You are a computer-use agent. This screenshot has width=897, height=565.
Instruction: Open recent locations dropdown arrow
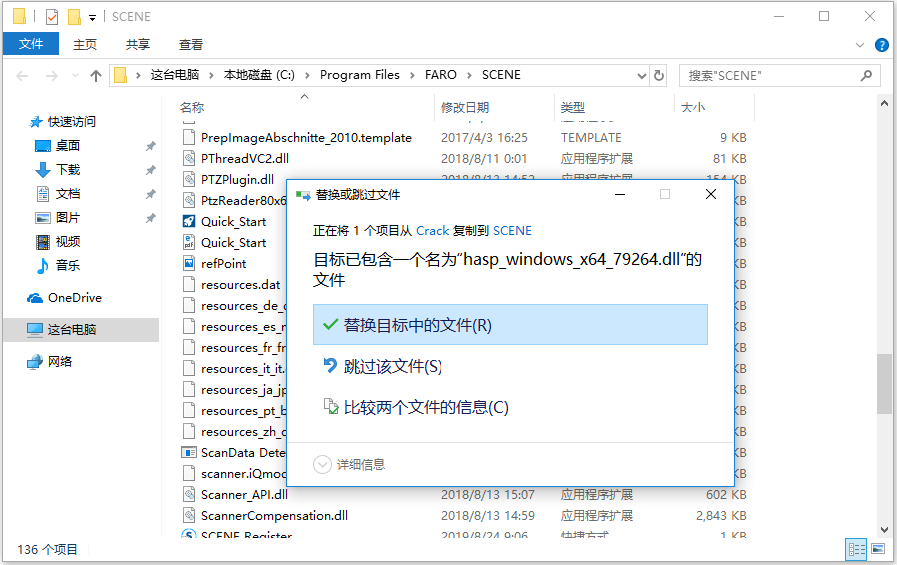tap(75, 75)
